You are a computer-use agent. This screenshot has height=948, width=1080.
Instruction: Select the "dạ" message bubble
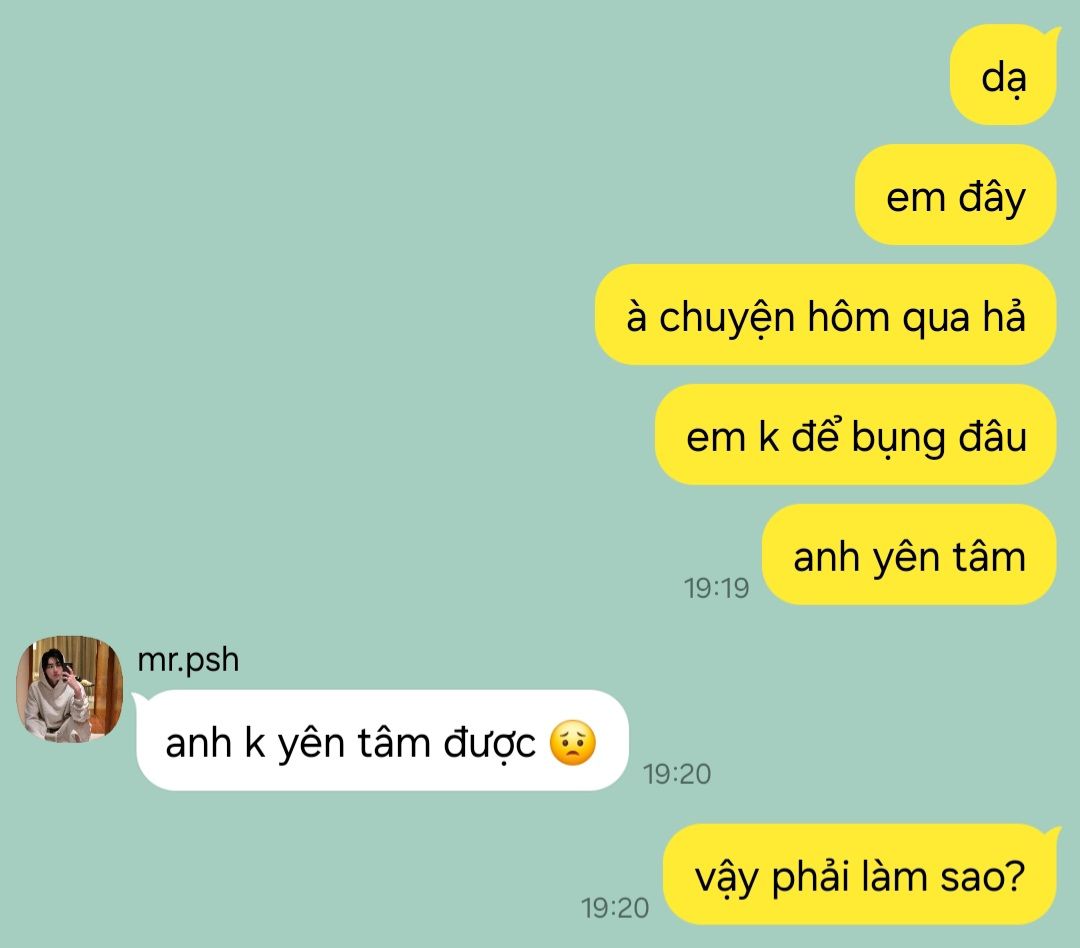[x=1003, y=74]
